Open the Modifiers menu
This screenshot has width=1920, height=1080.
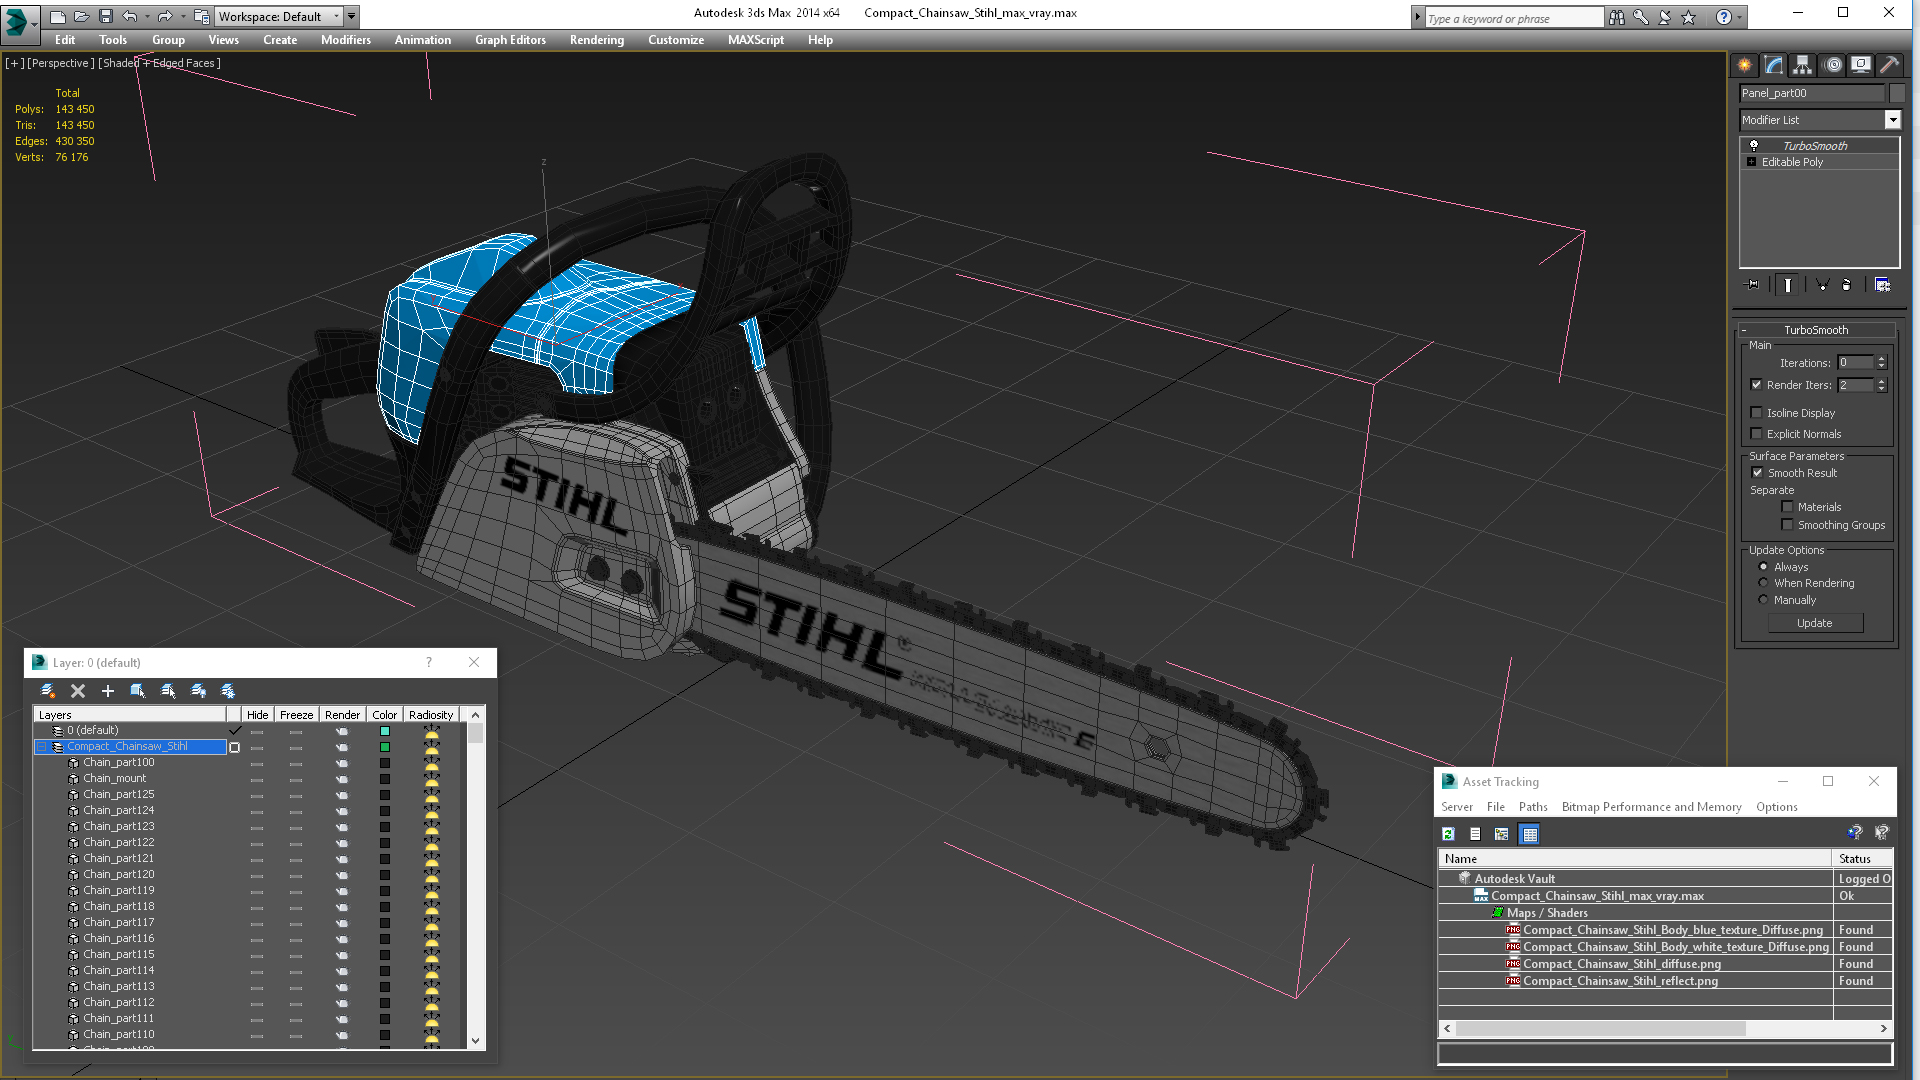tap(346, 40)
